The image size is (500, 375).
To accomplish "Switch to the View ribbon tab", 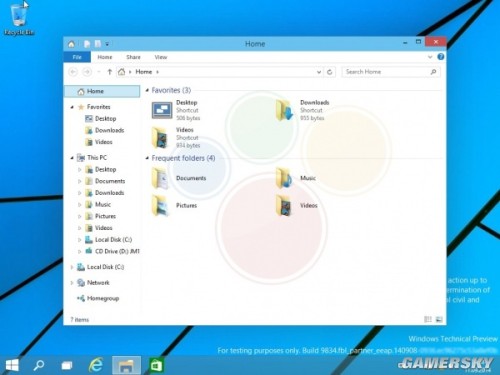I will click(x=161, y=57).
